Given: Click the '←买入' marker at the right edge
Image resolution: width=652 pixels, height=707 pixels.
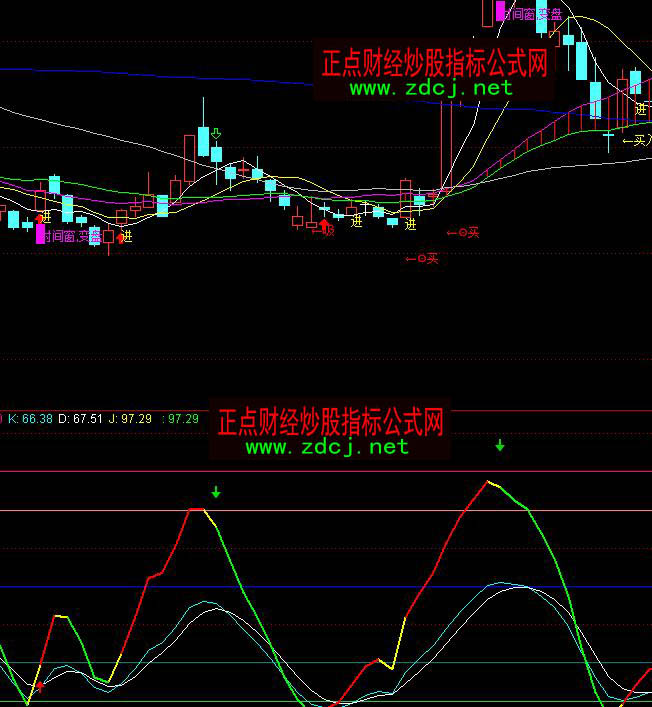Looking at the screenshot, I should pyautogui.click(x=636, y=141).
